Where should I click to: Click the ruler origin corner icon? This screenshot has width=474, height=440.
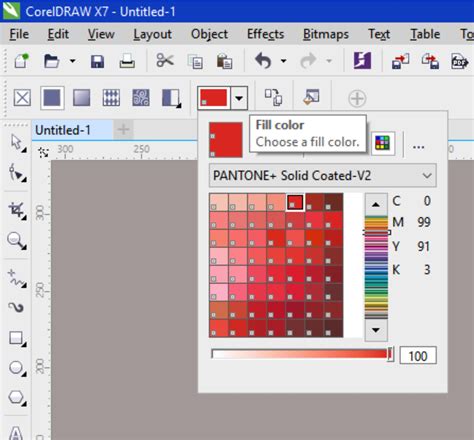tap(43, 152)
